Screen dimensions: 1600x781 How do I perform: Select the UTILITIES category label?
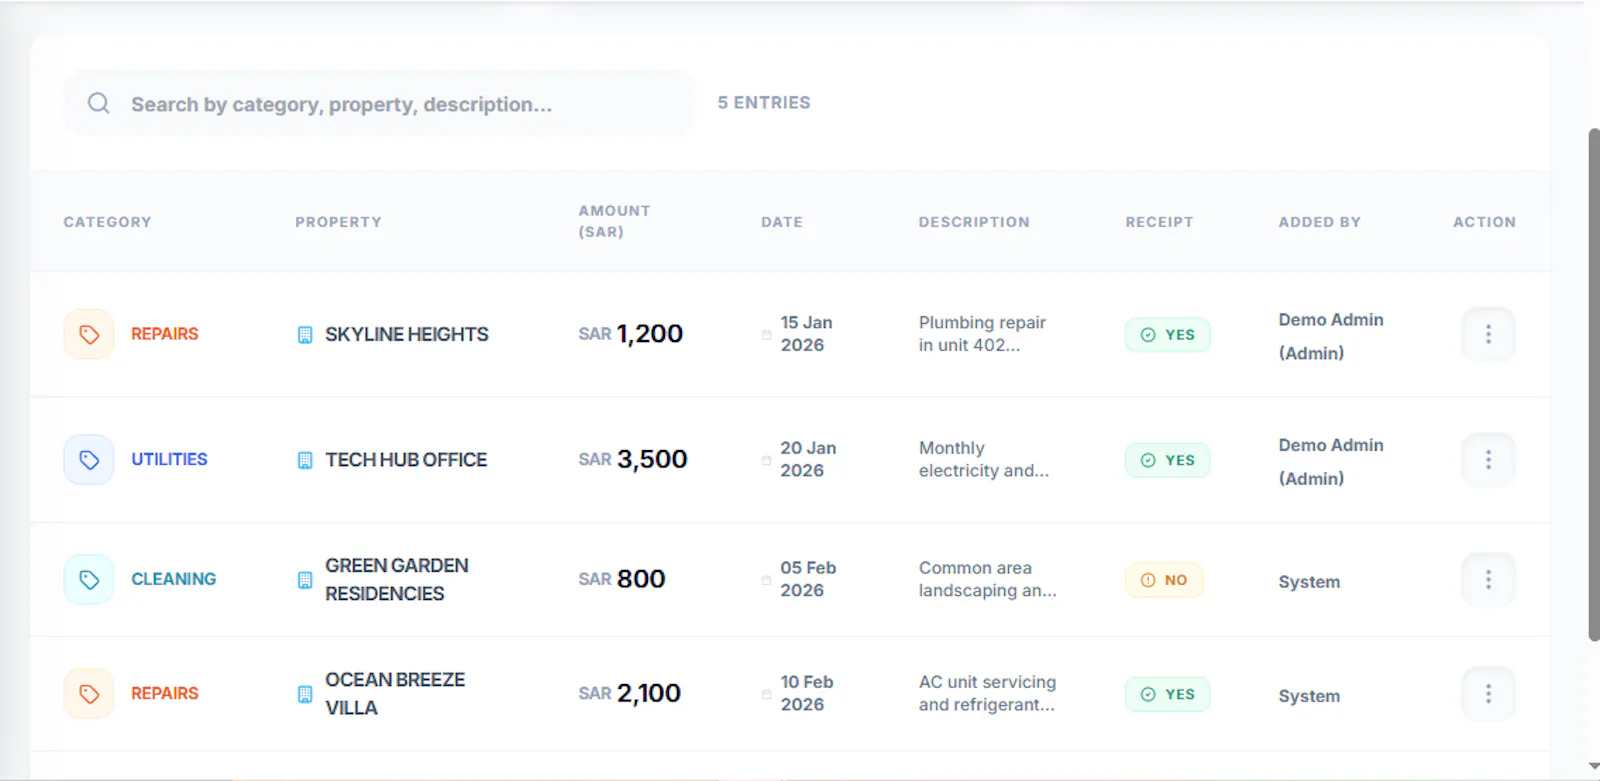coord(169,460)
